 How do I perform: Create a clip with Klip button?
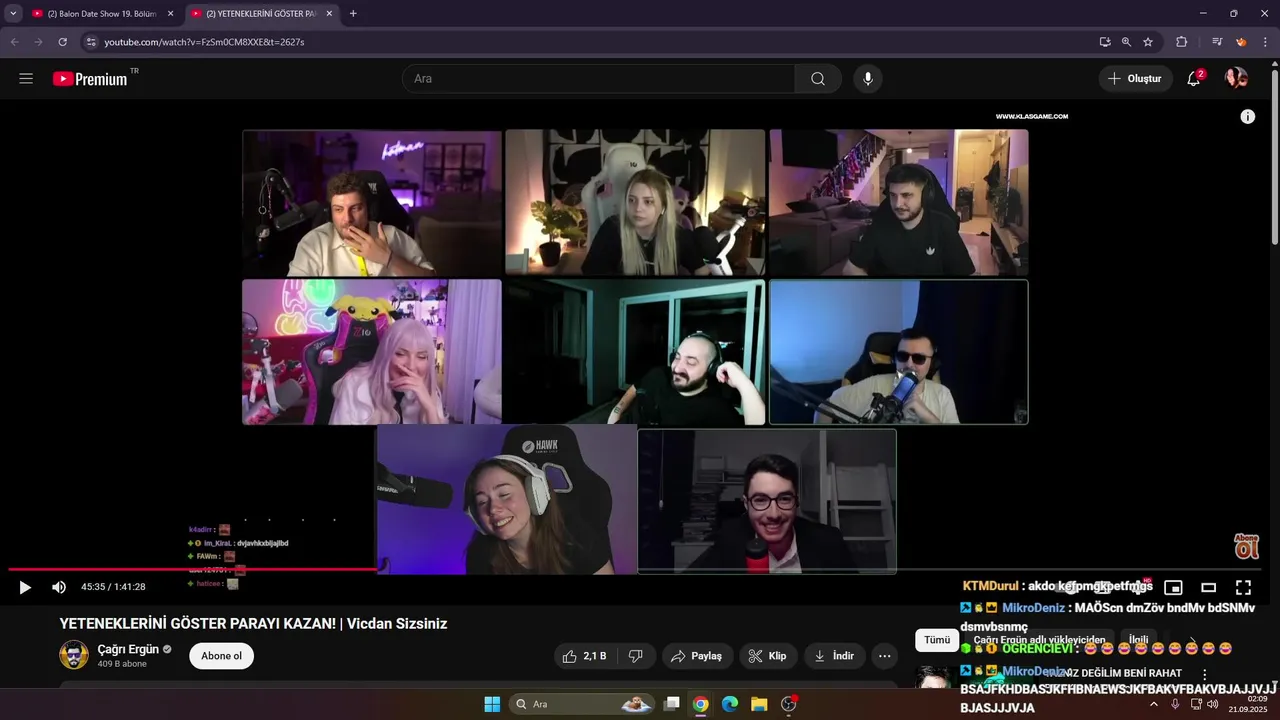[x=767, y=656]
